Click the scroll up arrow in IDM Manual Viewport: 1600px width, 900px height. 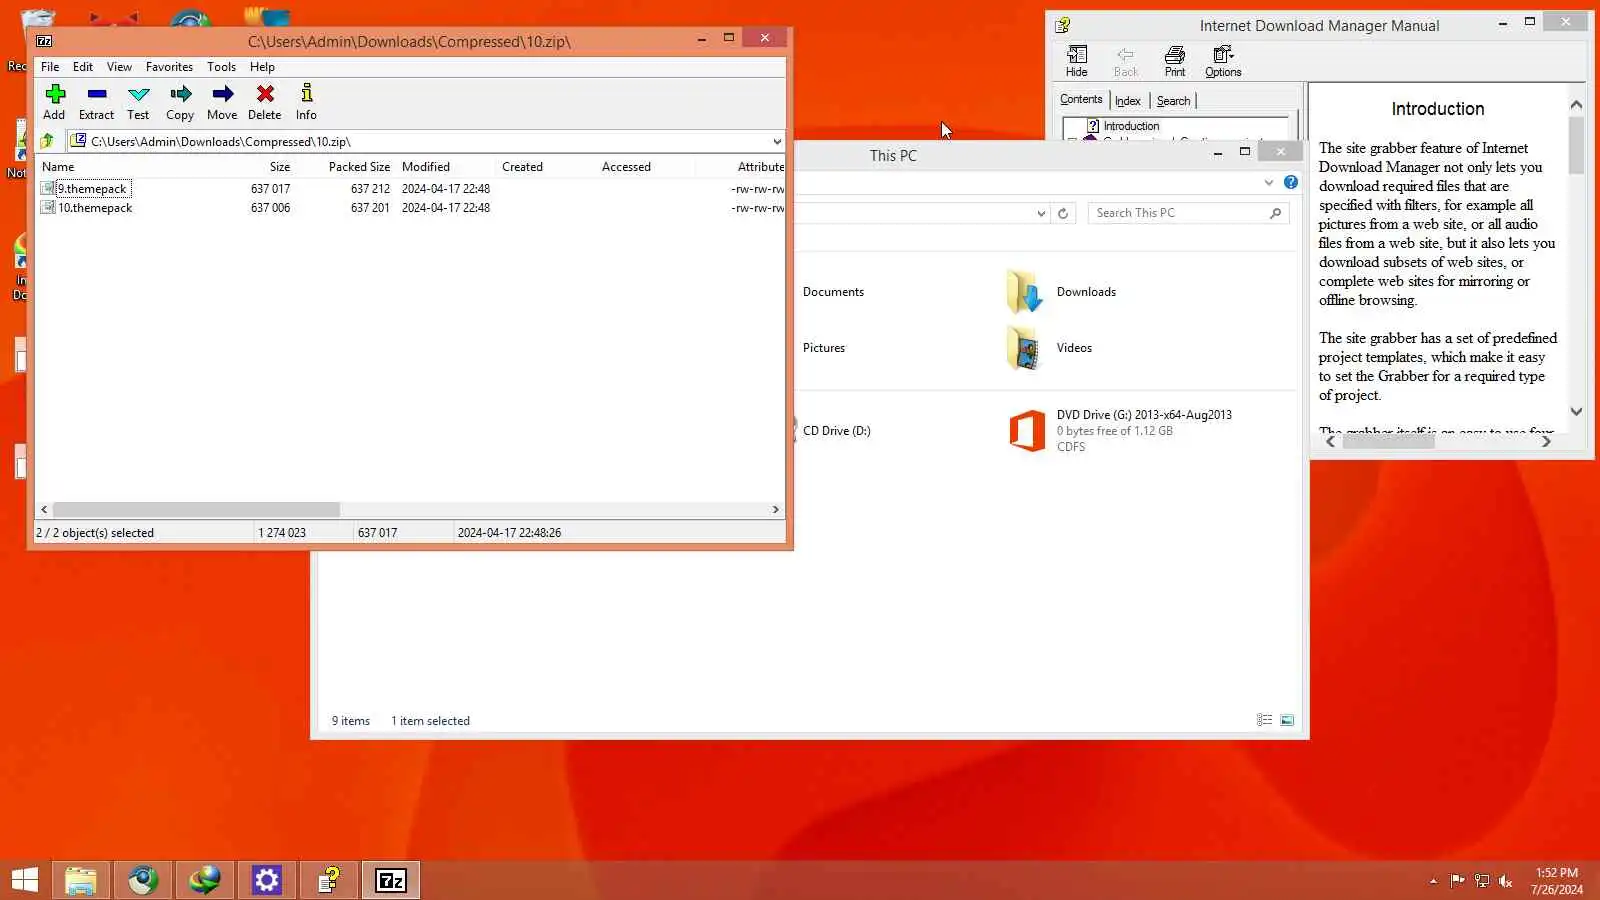click(x=1576, y=105)
